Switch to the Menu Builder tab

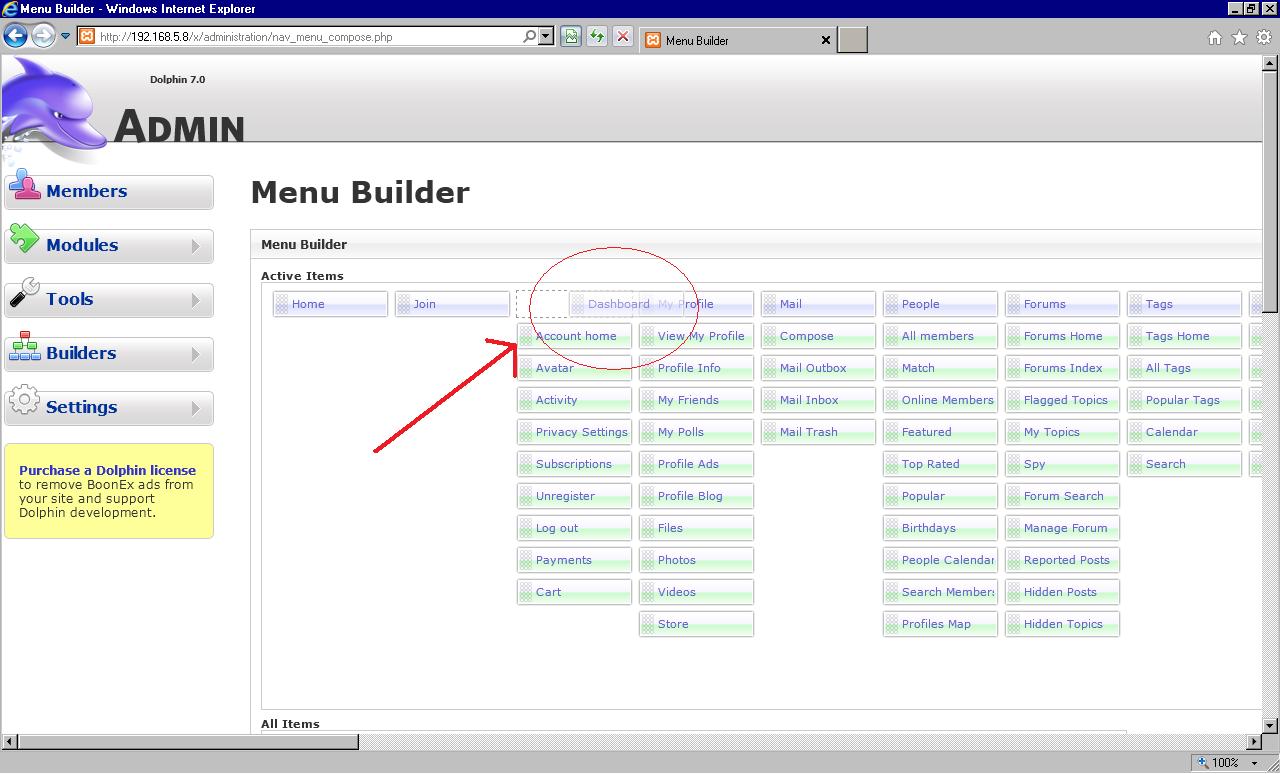click(735, 40)
